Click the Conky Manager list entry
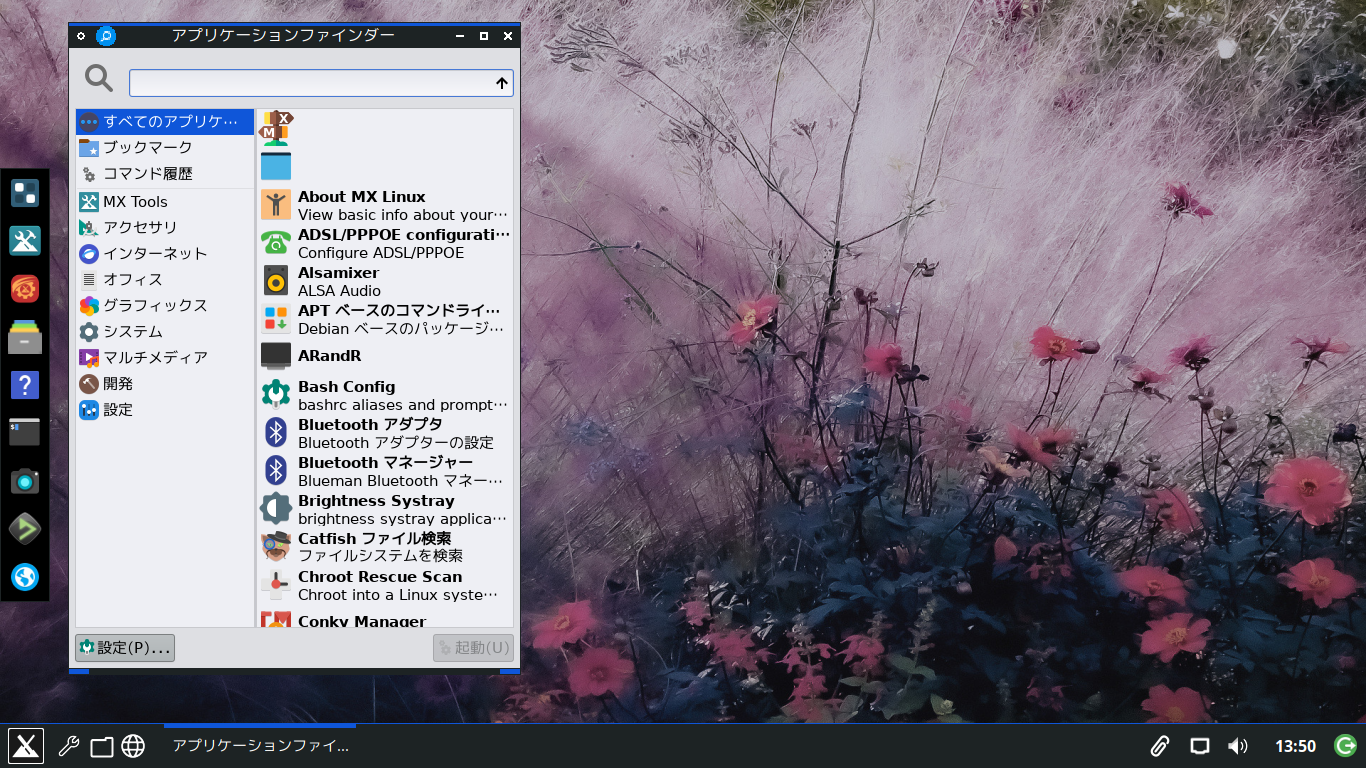 tap(385, 619)
